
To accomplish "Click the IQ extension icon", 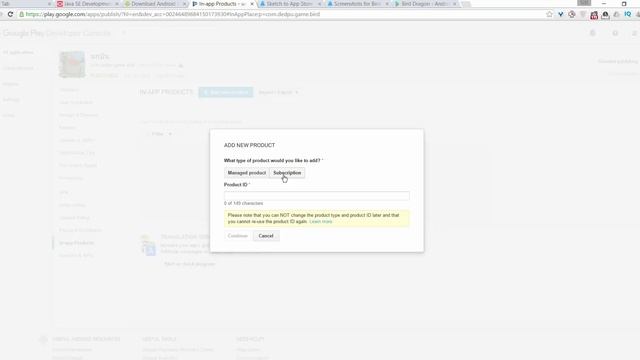I will click(x=627, y=14).
